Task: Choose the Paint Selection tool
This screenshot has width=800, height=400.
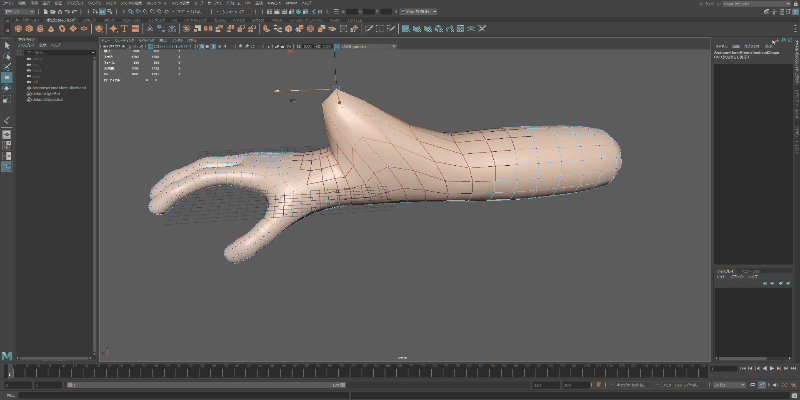Action: coord(6,67)
